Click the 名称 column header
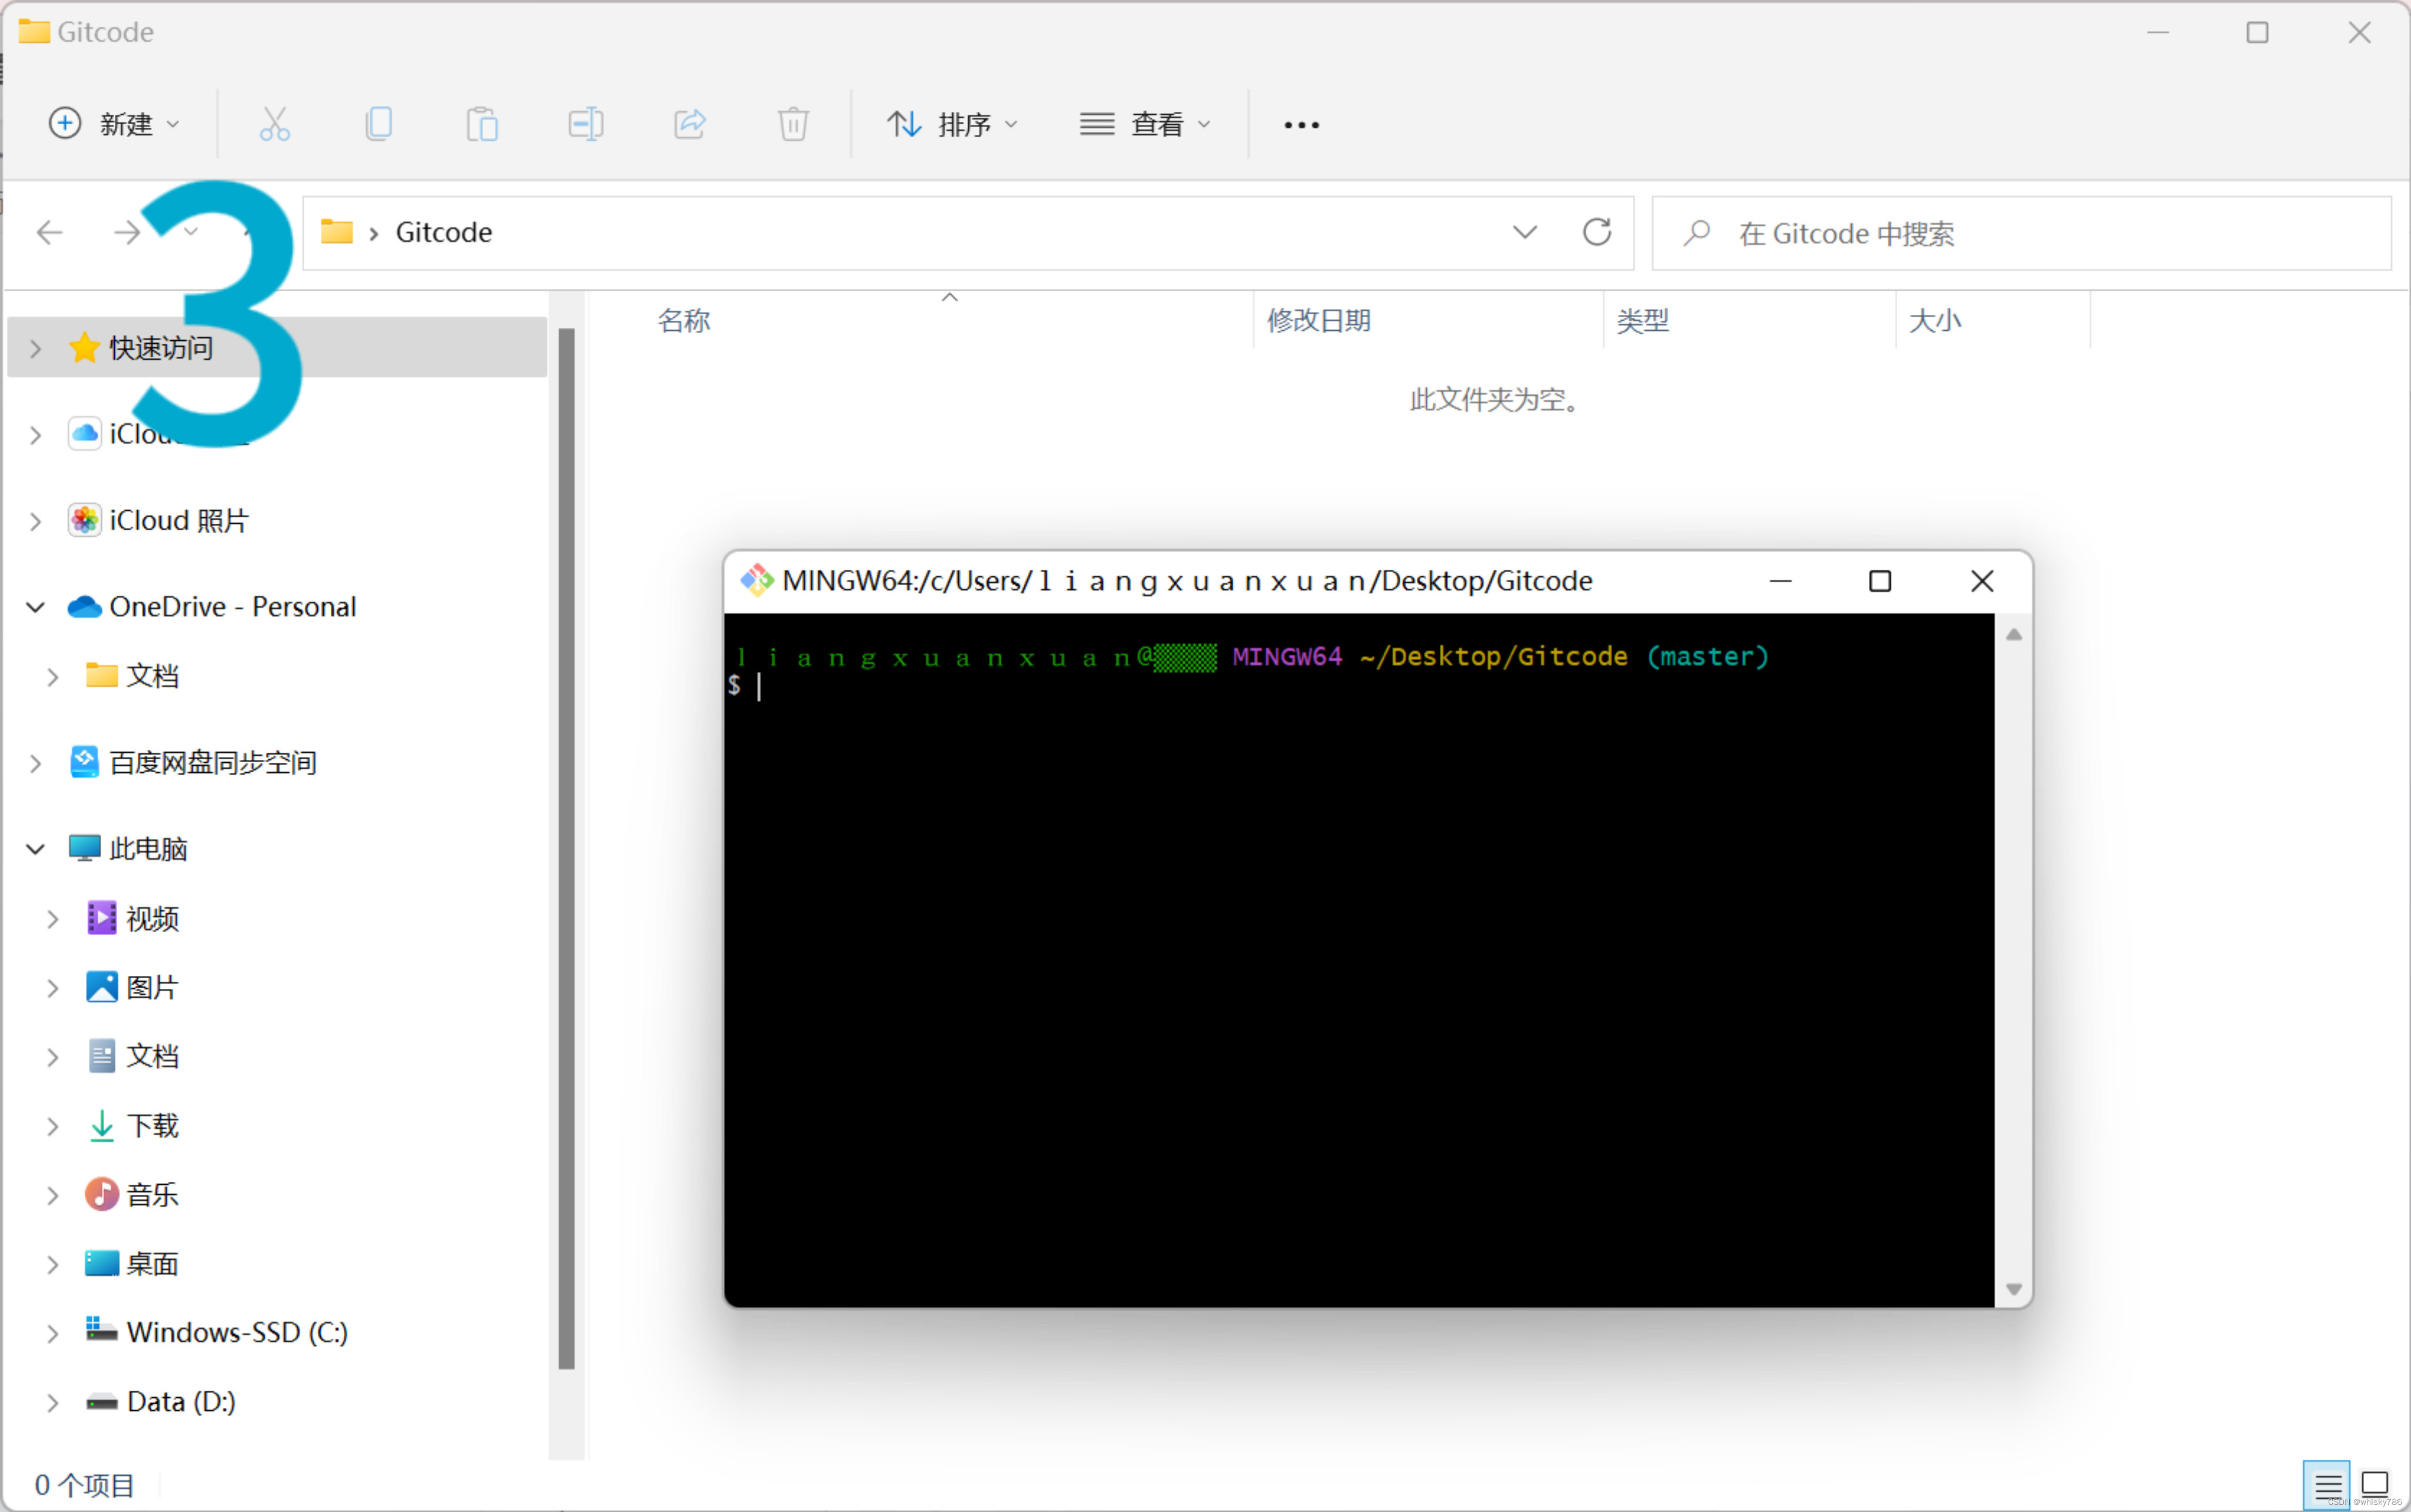Image resolution: width=2411 pixels, height=1512 pixels. 684,321
